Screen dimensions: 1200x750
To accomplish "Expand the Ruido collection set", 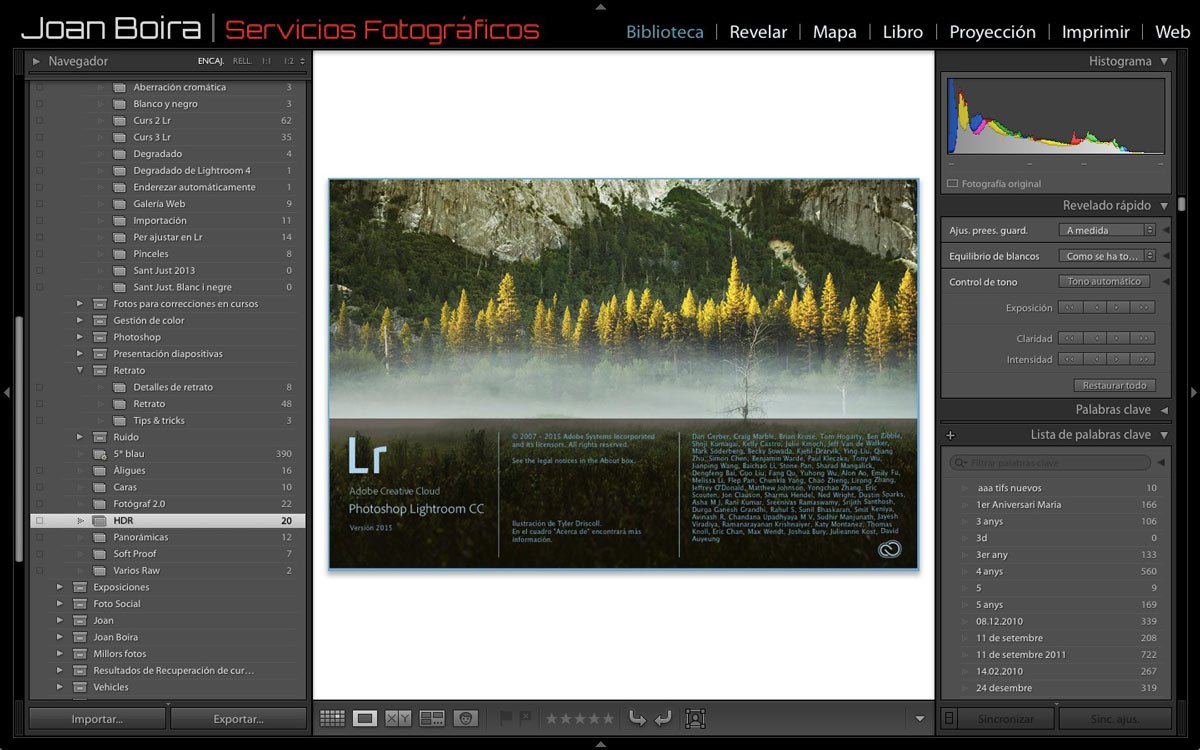I will (x=80, y=437).
